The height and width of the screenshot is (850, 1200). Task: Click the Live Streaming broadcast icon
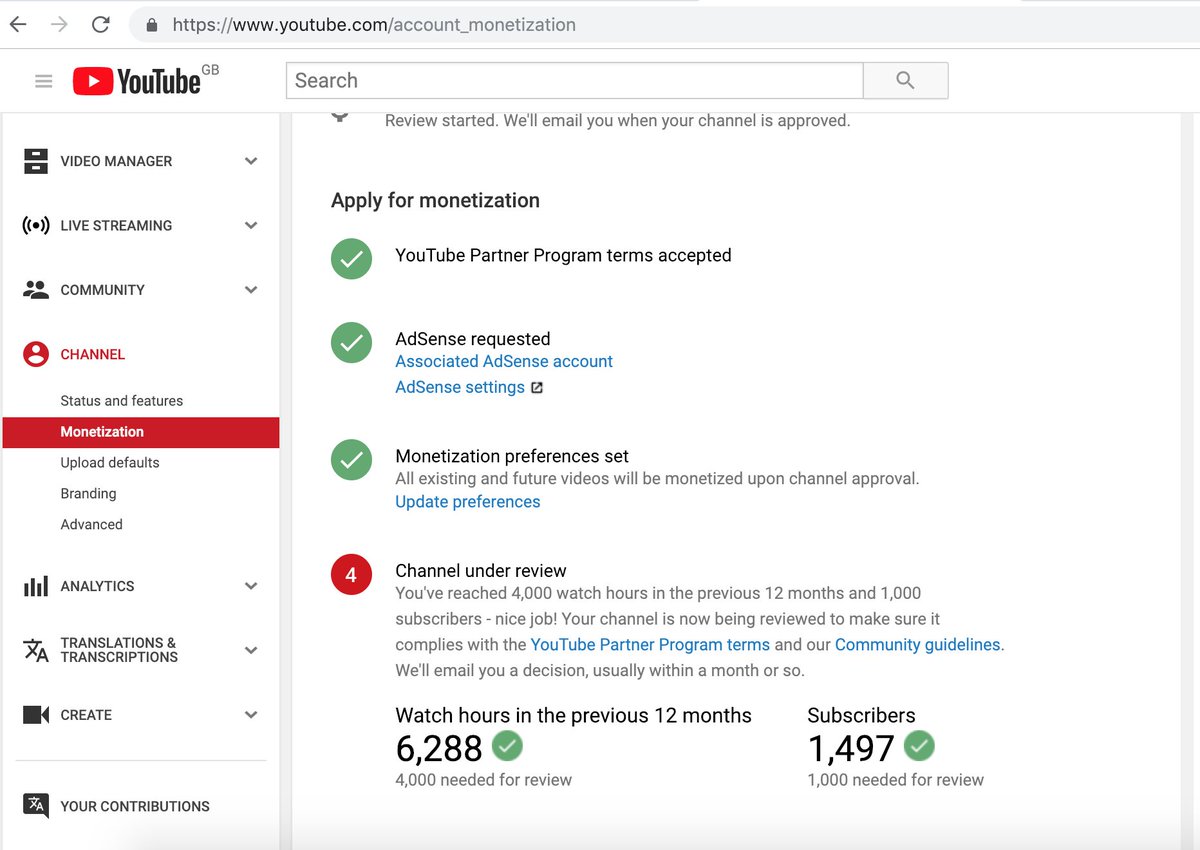tap(36, 225)
